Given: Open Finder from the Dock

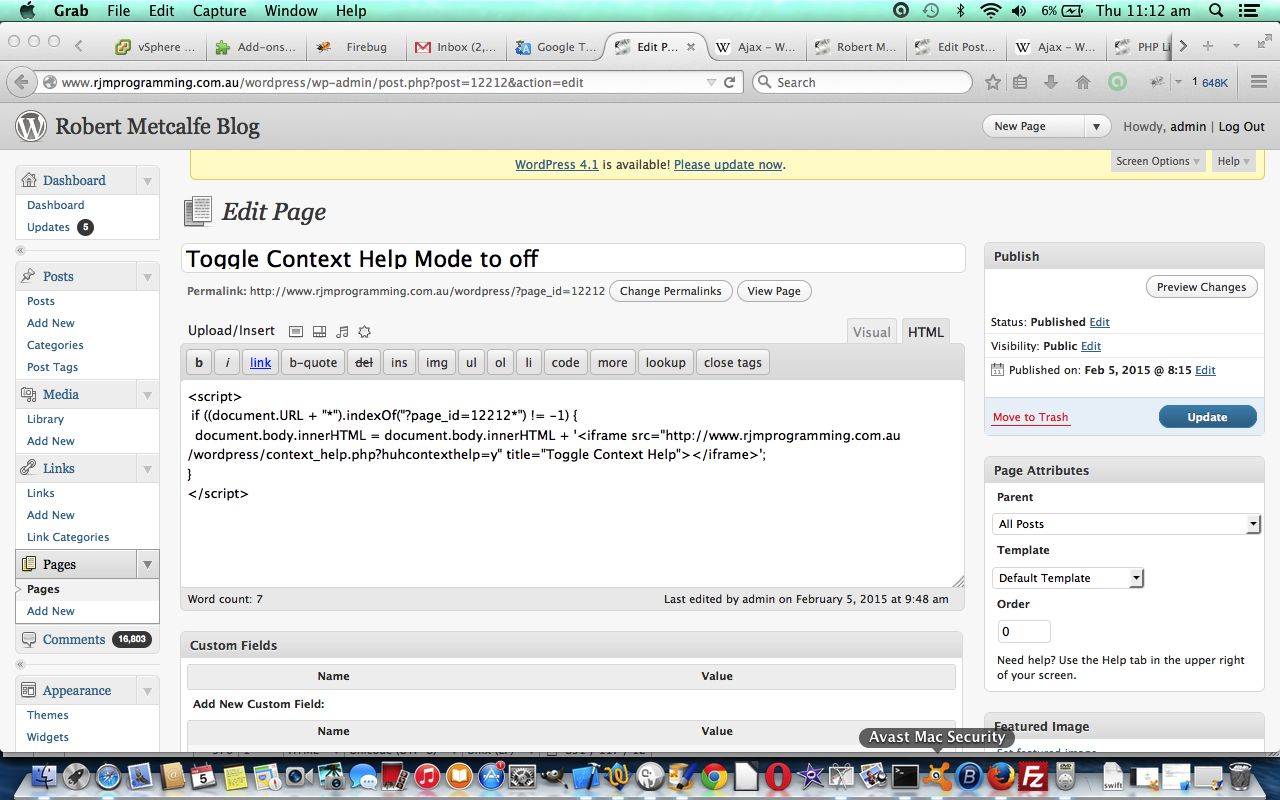Looking at the screenshot, I should tap(43, 776).
